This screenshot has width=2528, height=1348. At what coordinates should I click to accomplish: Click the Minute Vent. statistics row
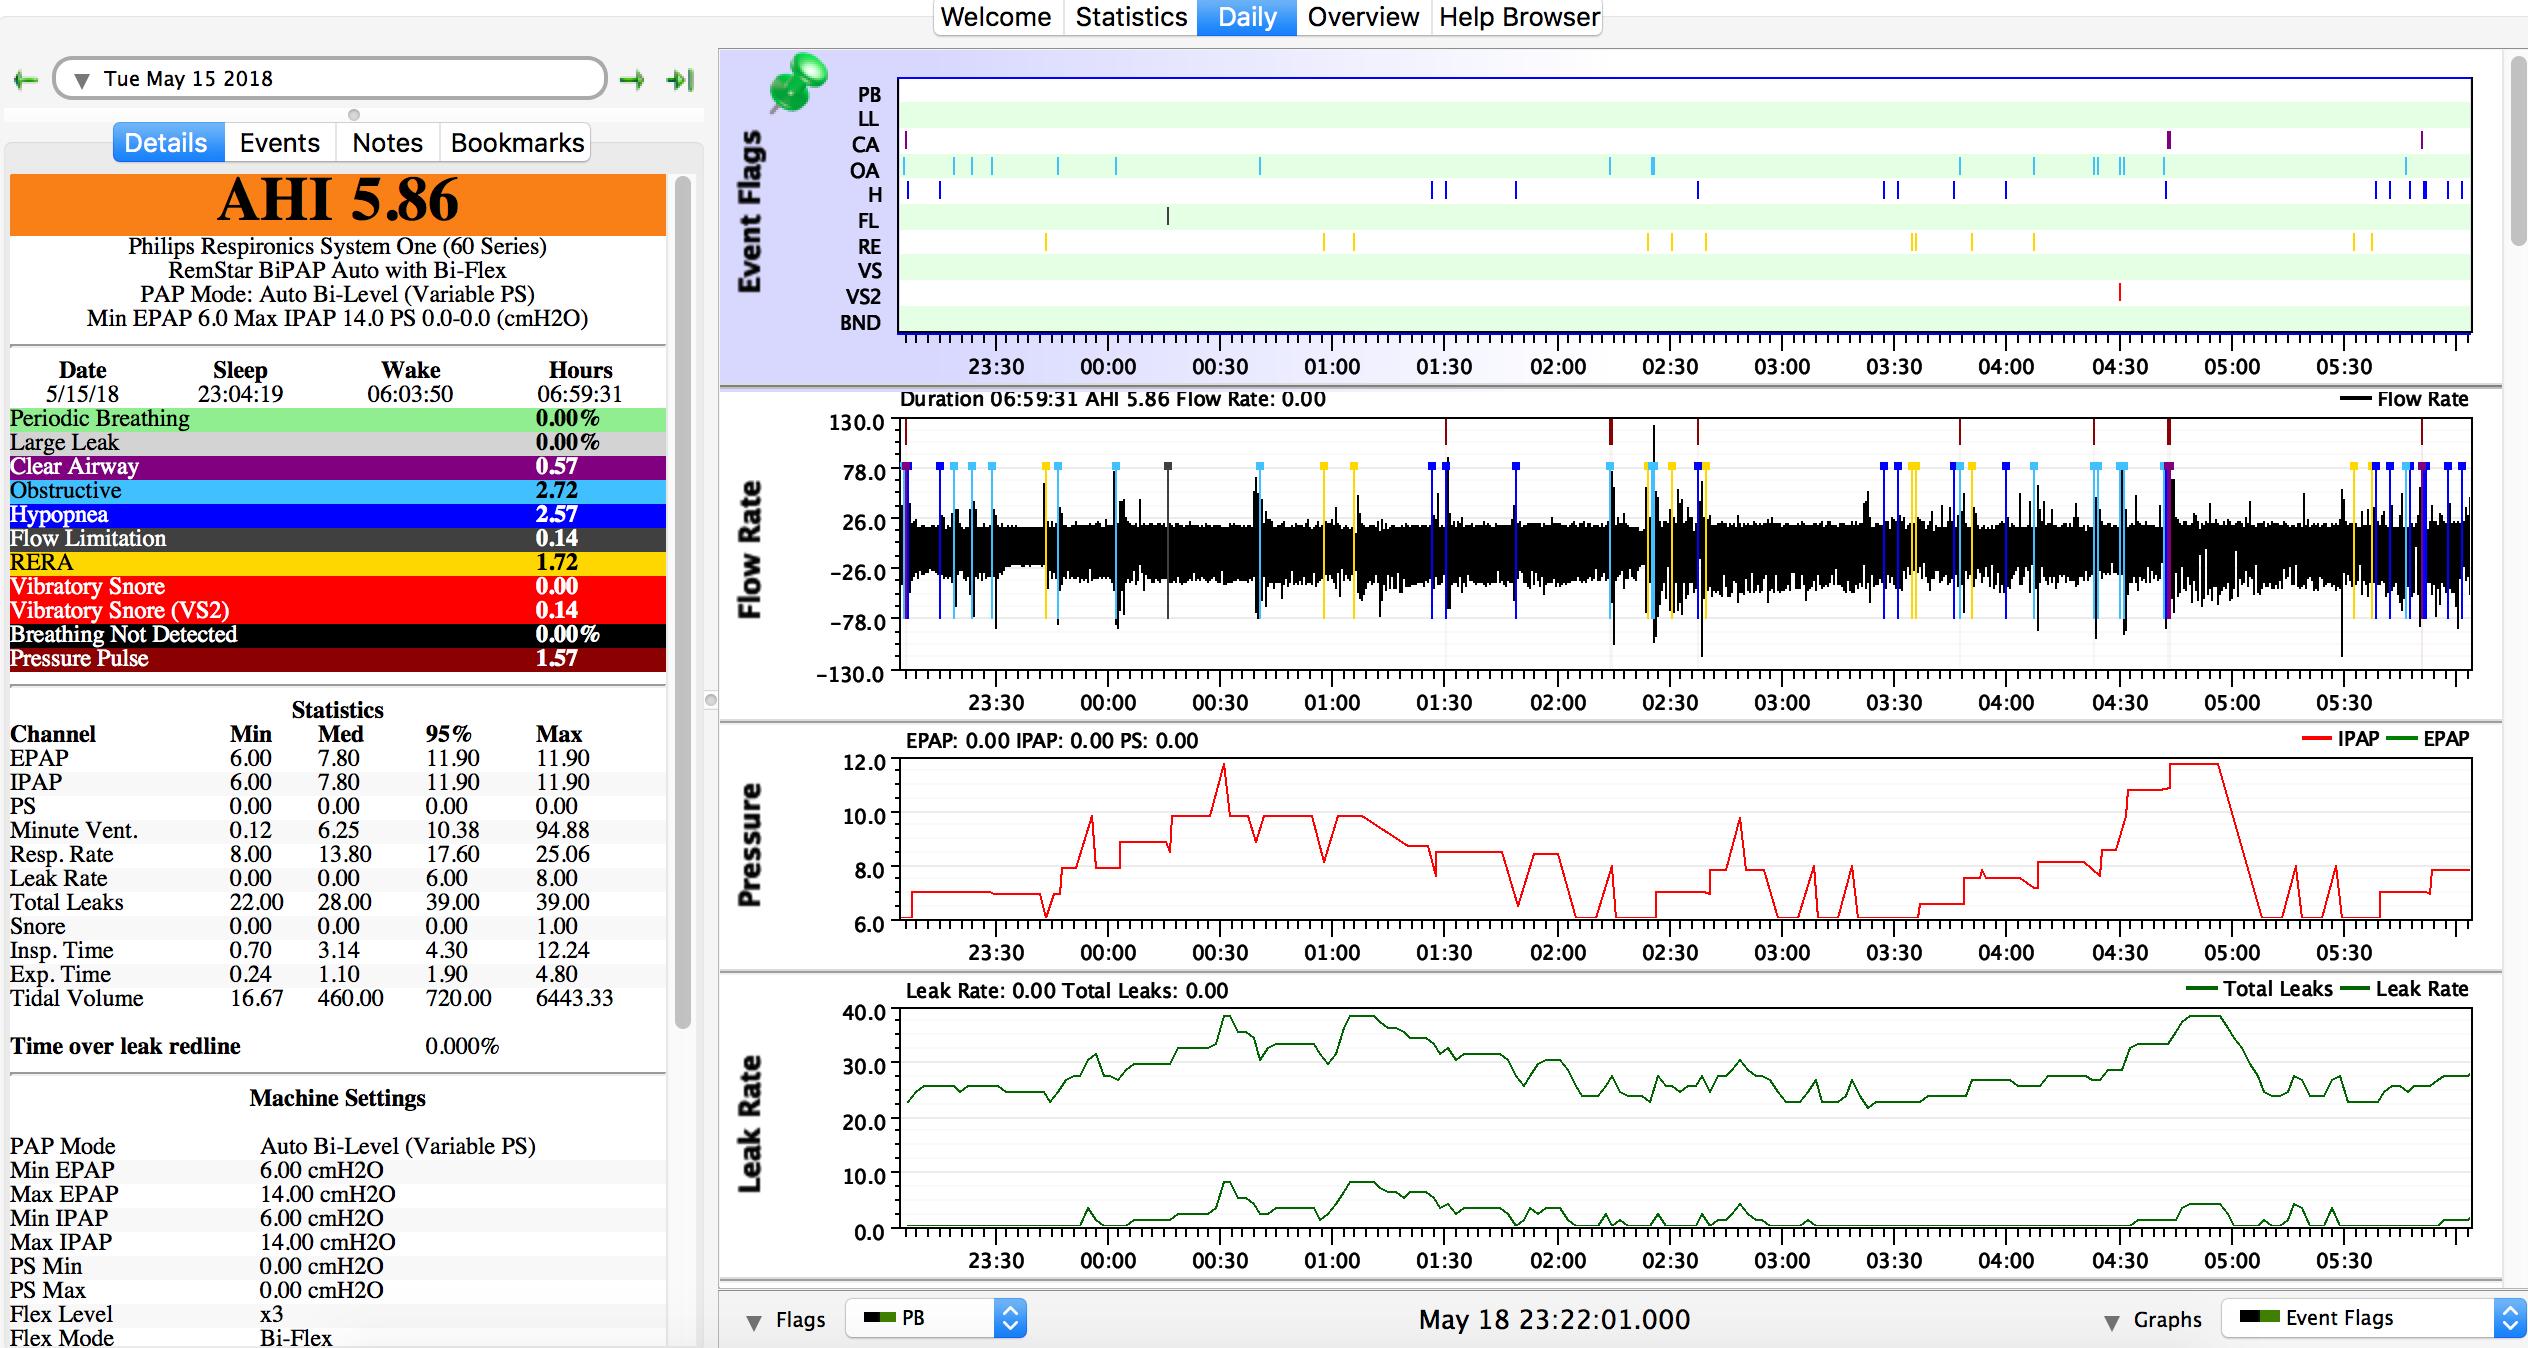(338, 830)
